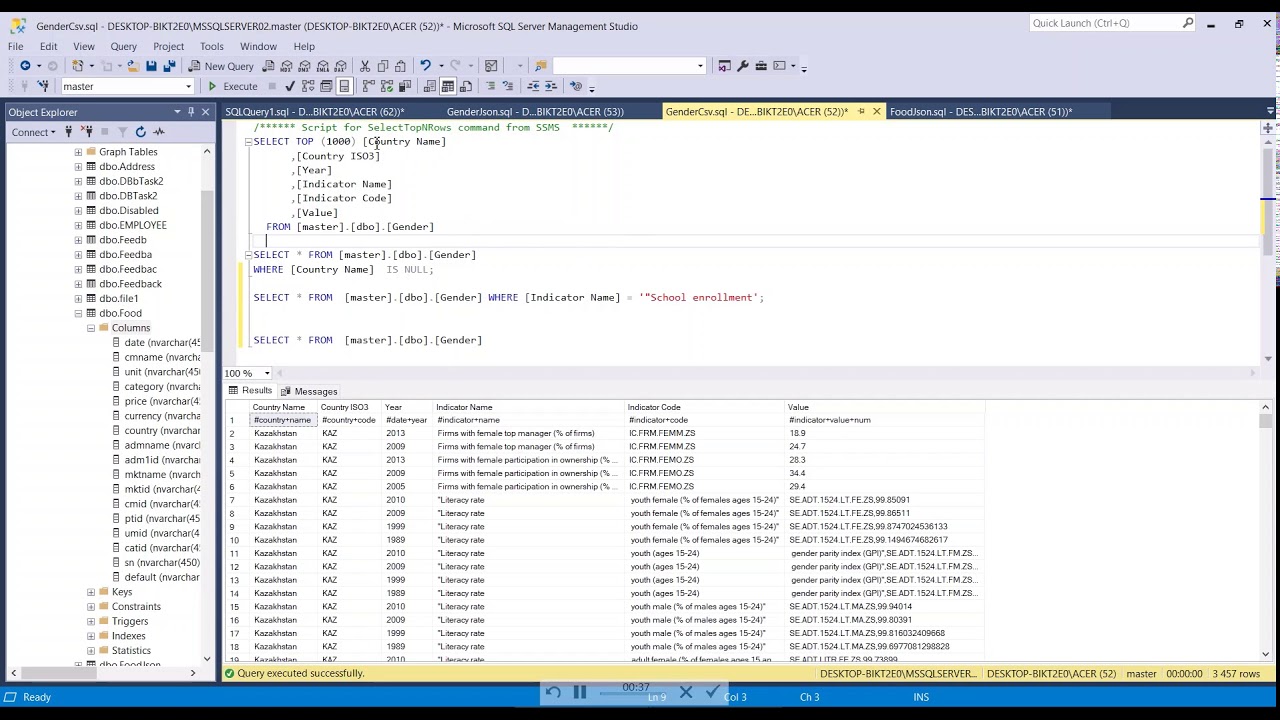Click the results grid vertical scrollbar

click(1266, 533)
